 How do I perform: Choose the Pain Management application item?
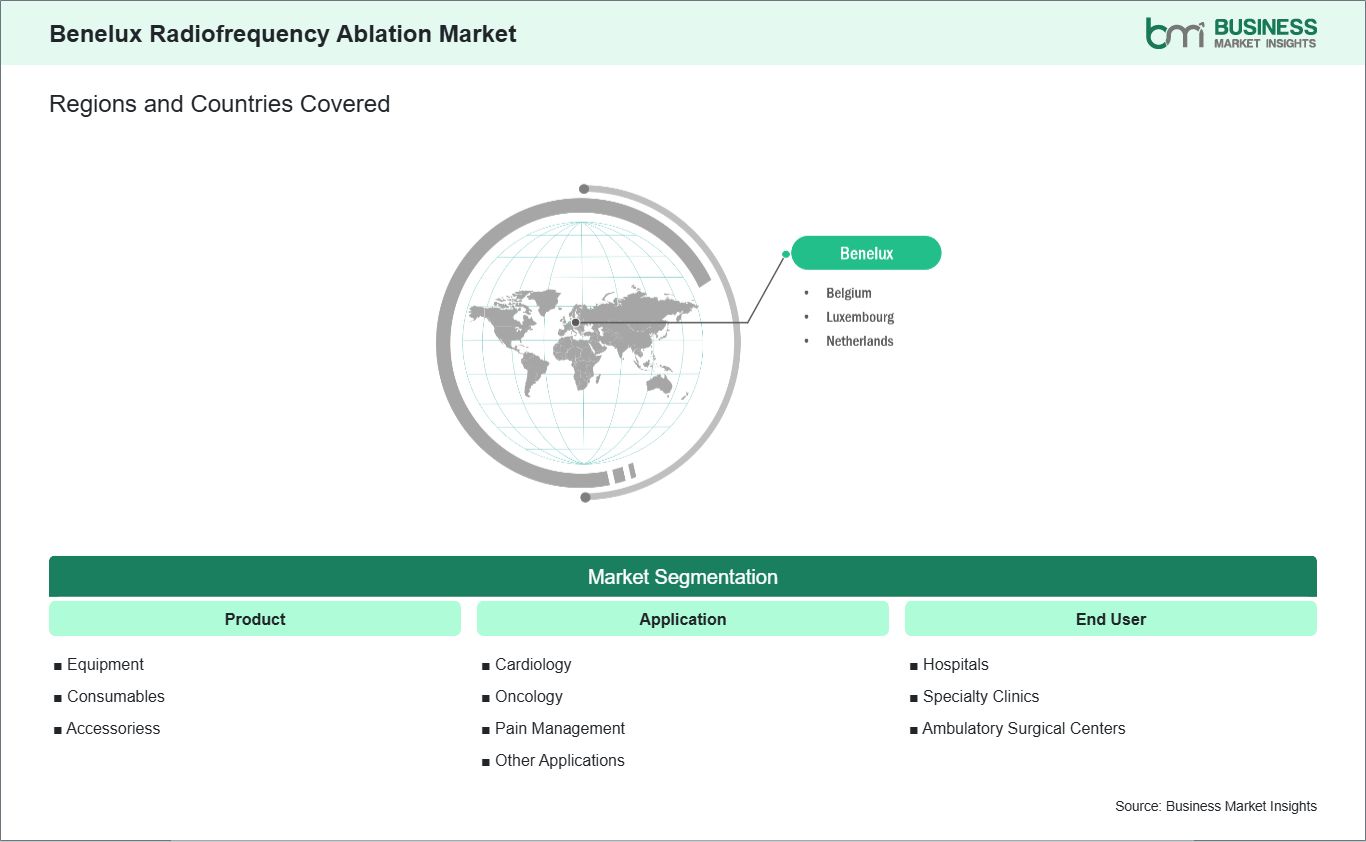pyautogui.click(x=560, y=728)
